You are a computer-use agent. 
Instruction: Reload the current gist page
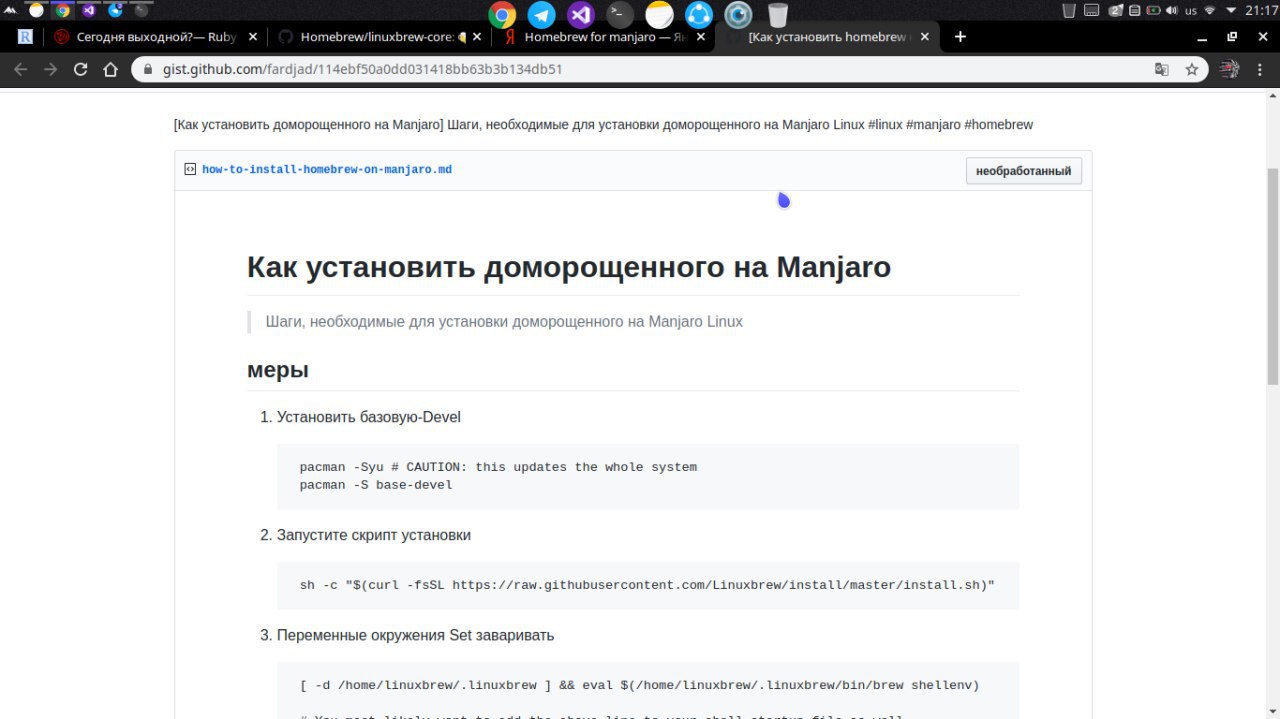pyautogui.click(x=81, y=70)
